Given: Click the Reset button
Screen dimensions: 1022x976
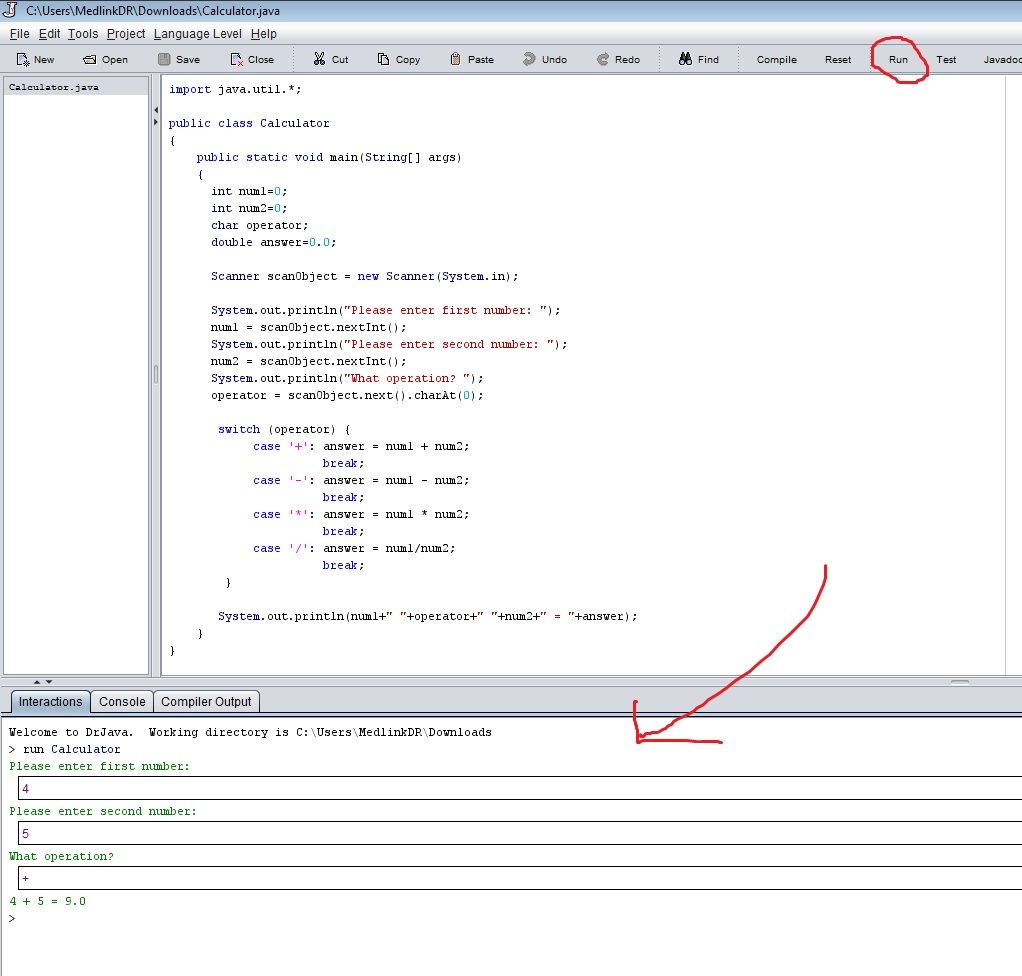Looking at the screenshot, I should [x=838, y=59].
